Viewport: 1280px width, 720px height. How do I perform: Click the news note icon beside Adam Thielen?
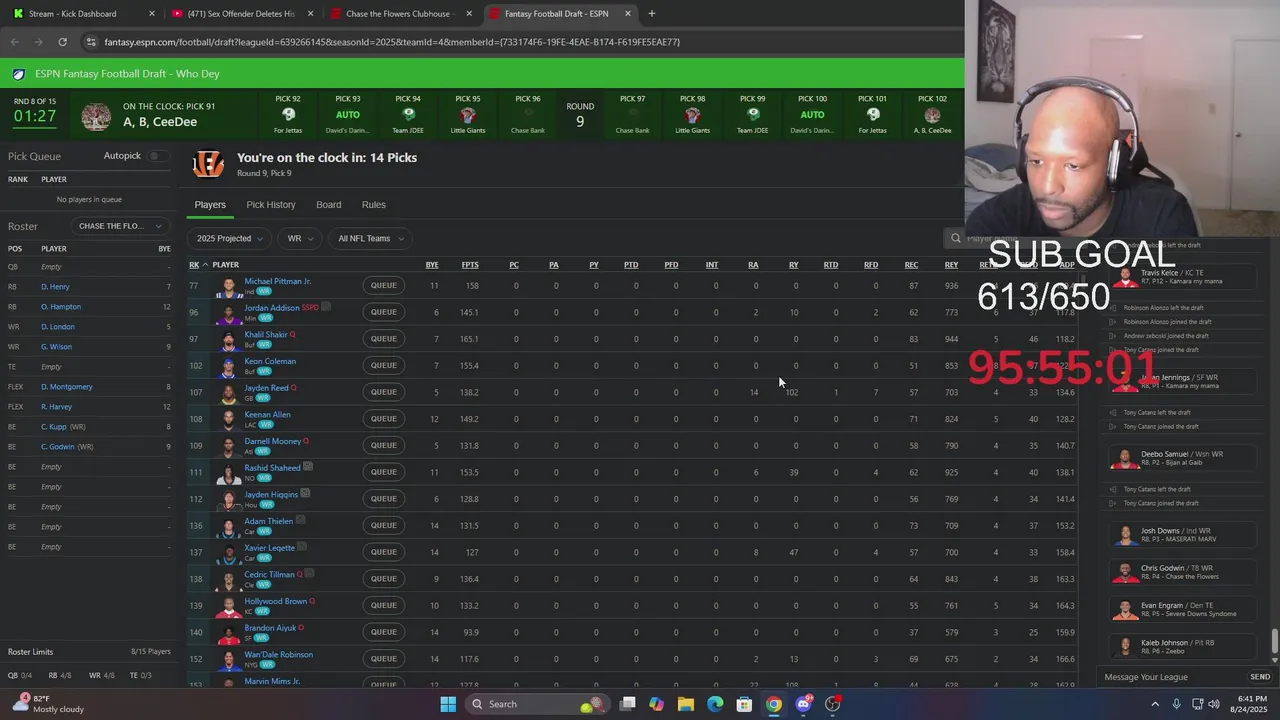point(301,520)
